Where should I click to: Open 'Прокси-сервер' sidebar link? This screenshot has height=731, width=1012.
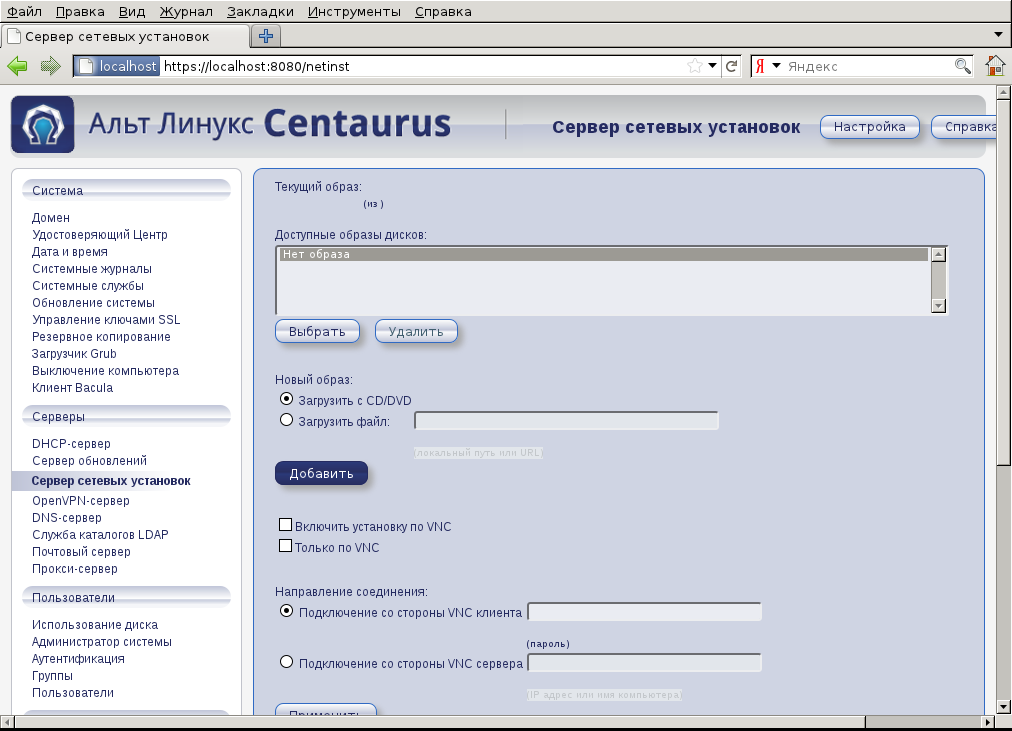click(x=75, y=569)
